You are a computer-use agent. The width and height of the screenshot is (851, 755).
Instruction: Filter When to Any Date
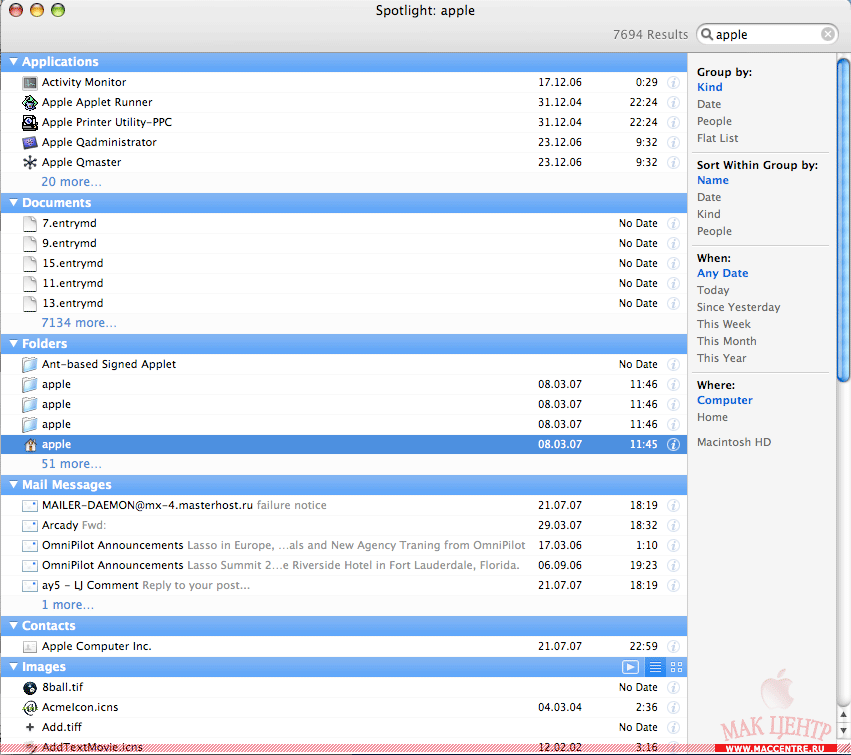click(x=722, y=274)
